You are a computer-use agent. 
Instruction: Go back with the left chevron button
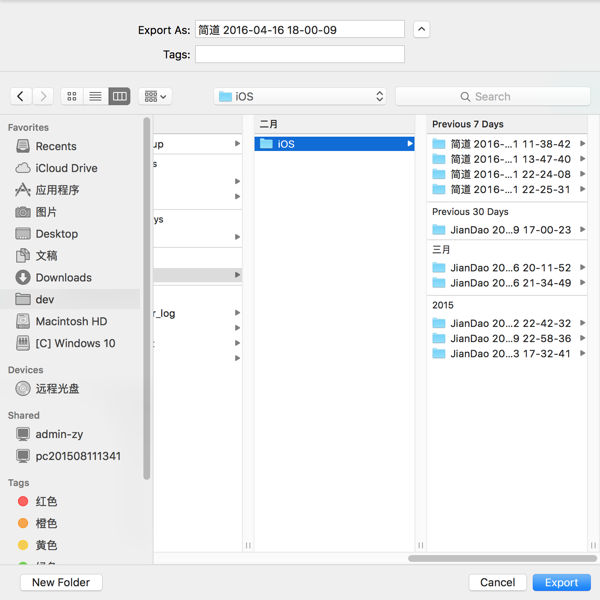coord(21,96)
